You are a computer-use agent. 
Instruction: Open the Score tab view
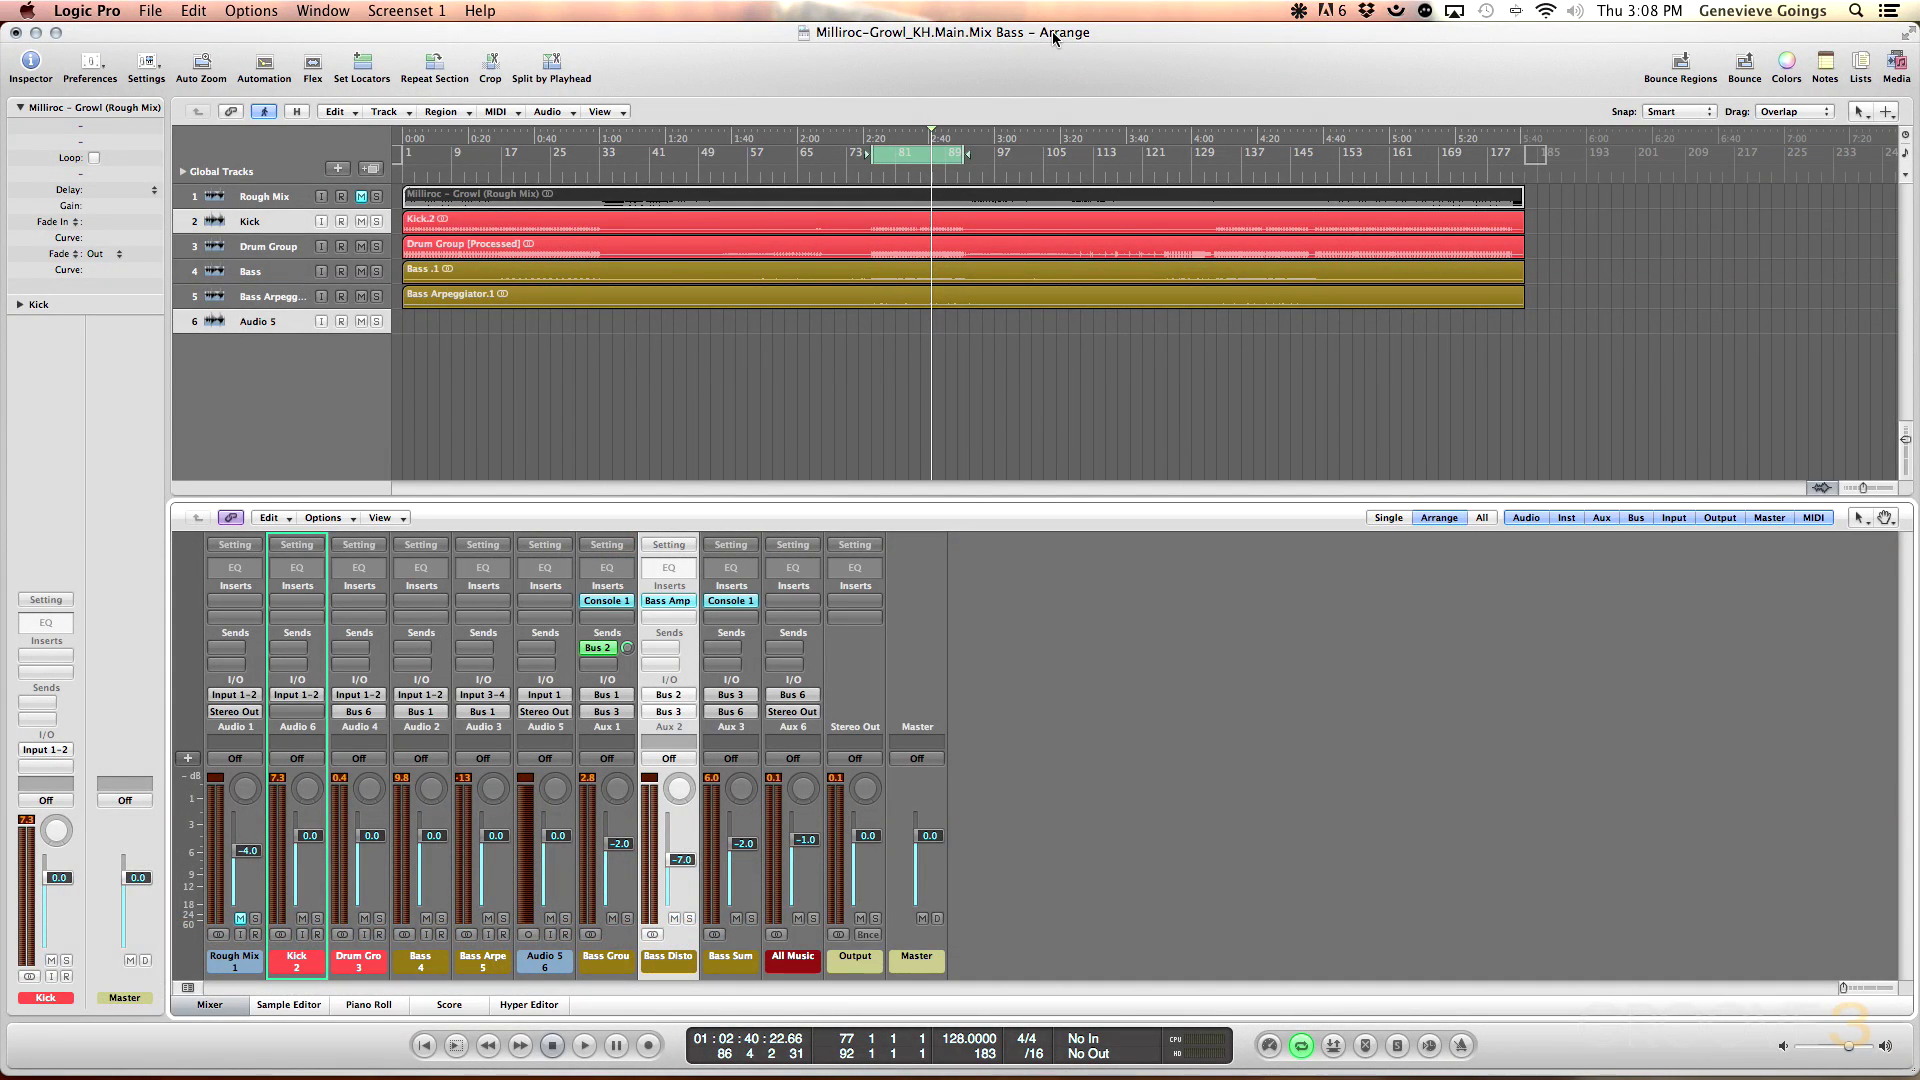coord(450,1004)
